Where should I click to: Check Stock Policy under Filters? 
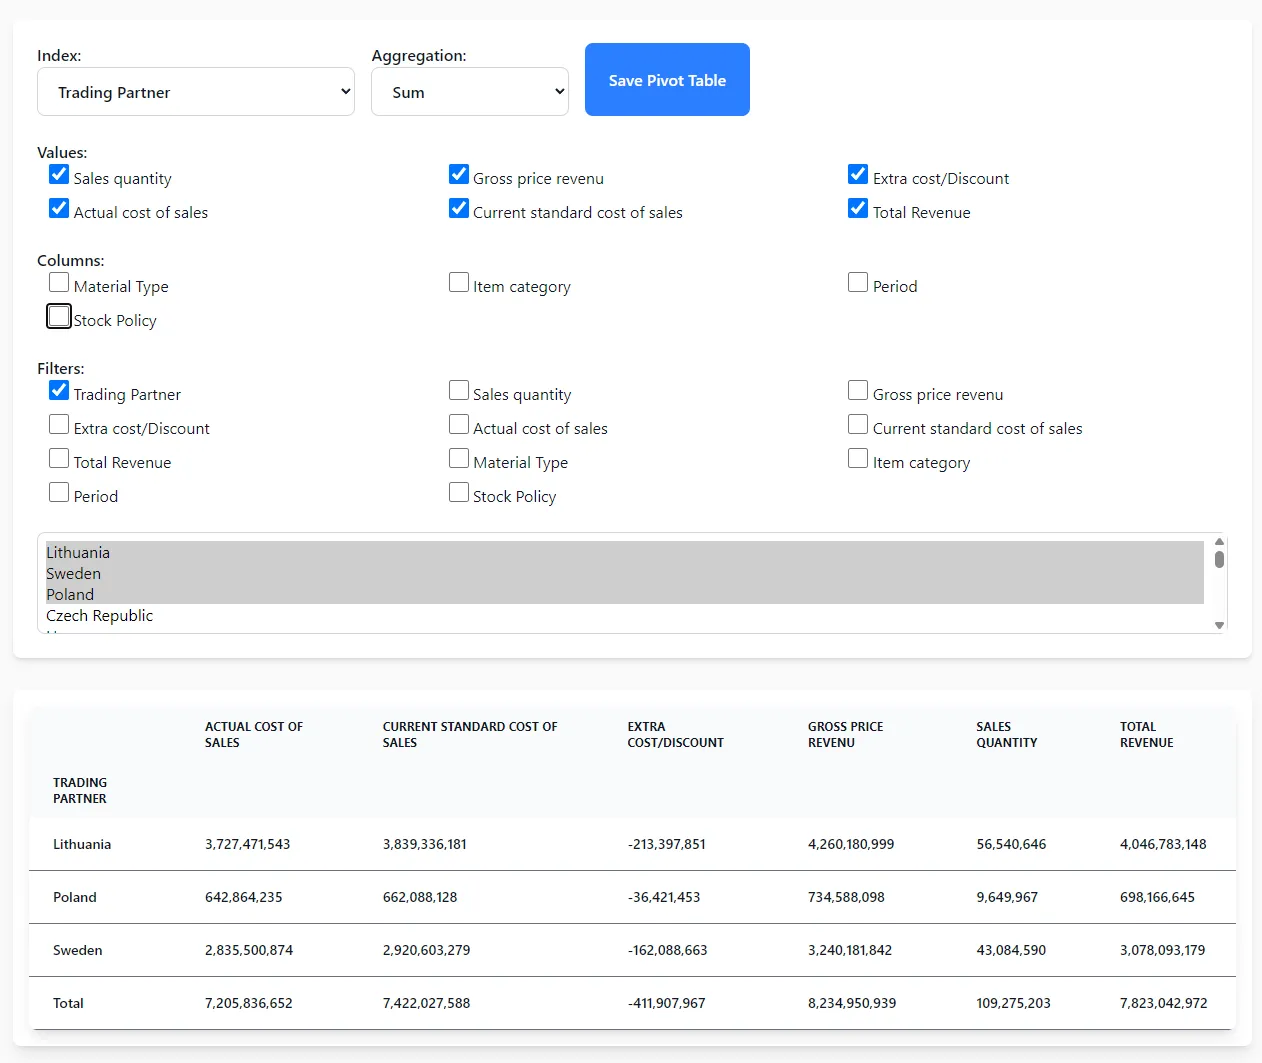[459, 493]
